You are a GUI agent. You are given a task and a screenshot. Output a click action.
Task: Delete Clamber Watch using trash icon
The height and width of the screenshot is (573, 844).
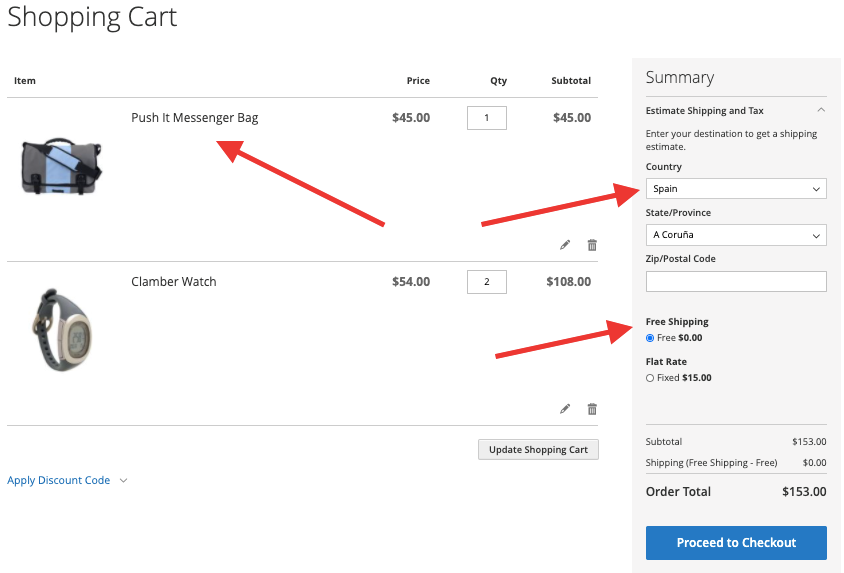(x=592, y=409)
